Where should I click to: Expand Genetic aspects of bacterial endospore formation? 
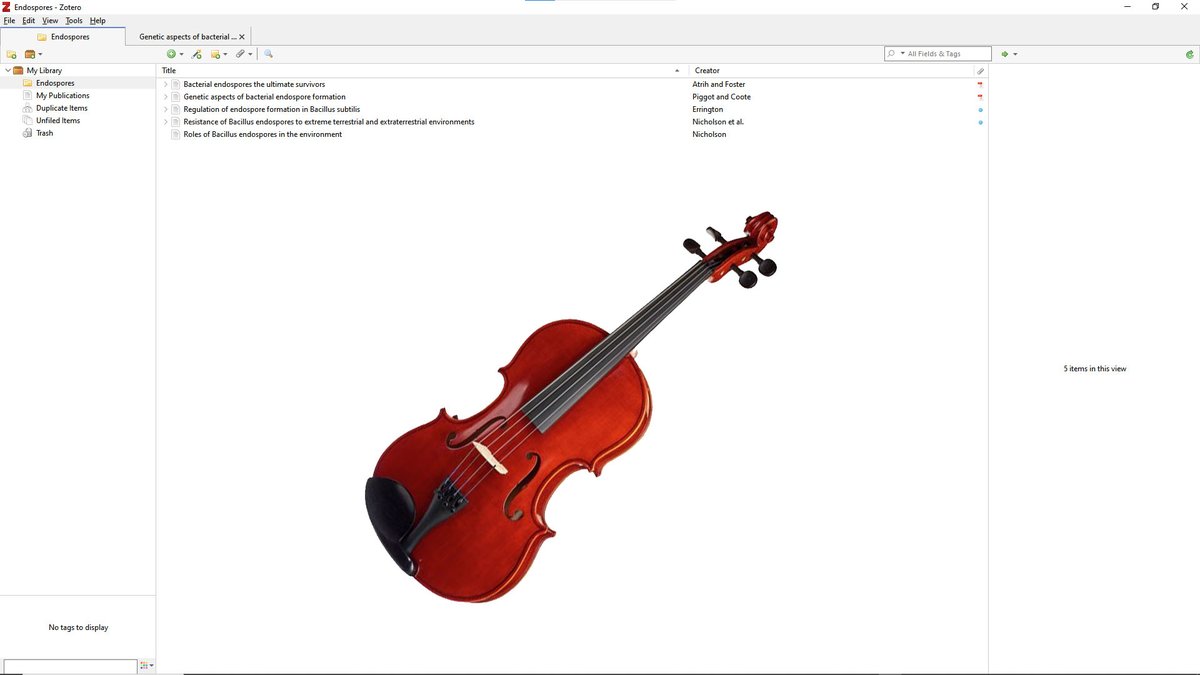166,97
